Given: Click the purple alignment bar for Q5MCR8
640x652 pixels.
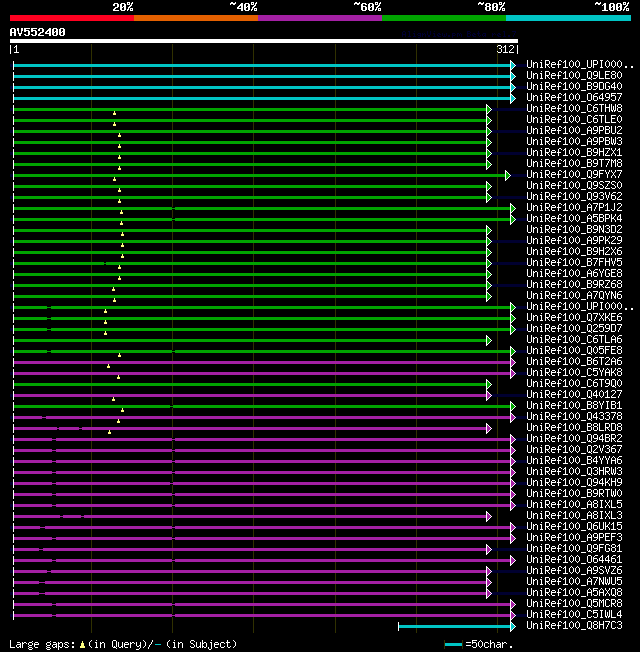Looking at the screenshot, I should (x=262, y=604).
